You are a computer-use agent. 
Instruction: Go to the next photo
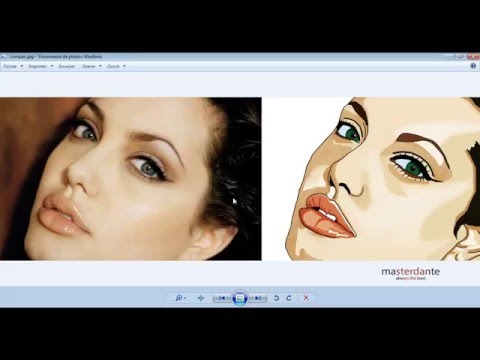(x=258, y=298)
